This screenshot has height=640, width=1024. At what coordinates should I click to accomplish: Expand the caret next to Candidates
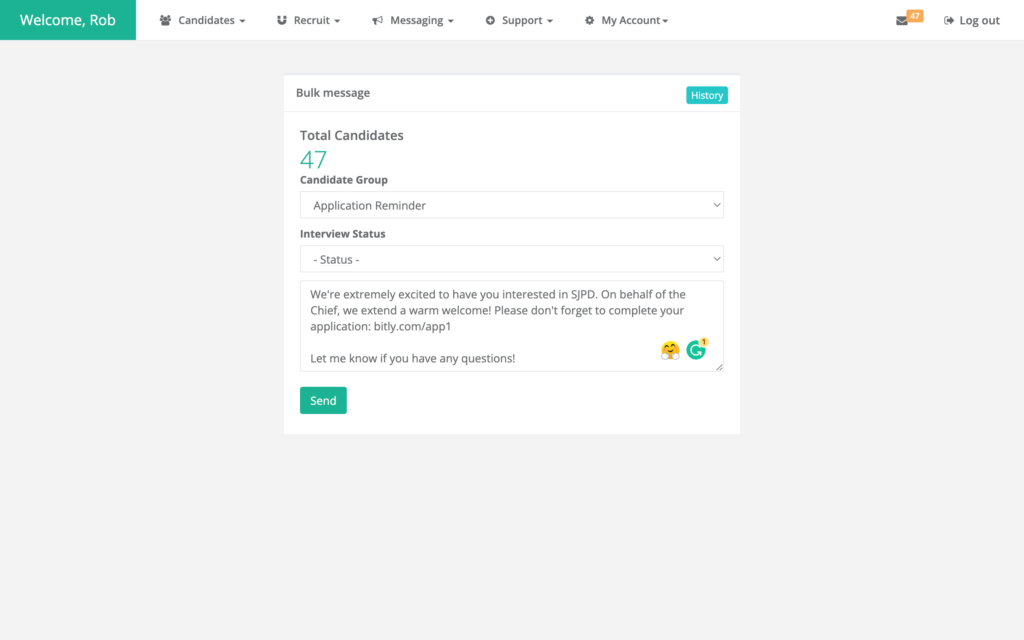(242, 21)
